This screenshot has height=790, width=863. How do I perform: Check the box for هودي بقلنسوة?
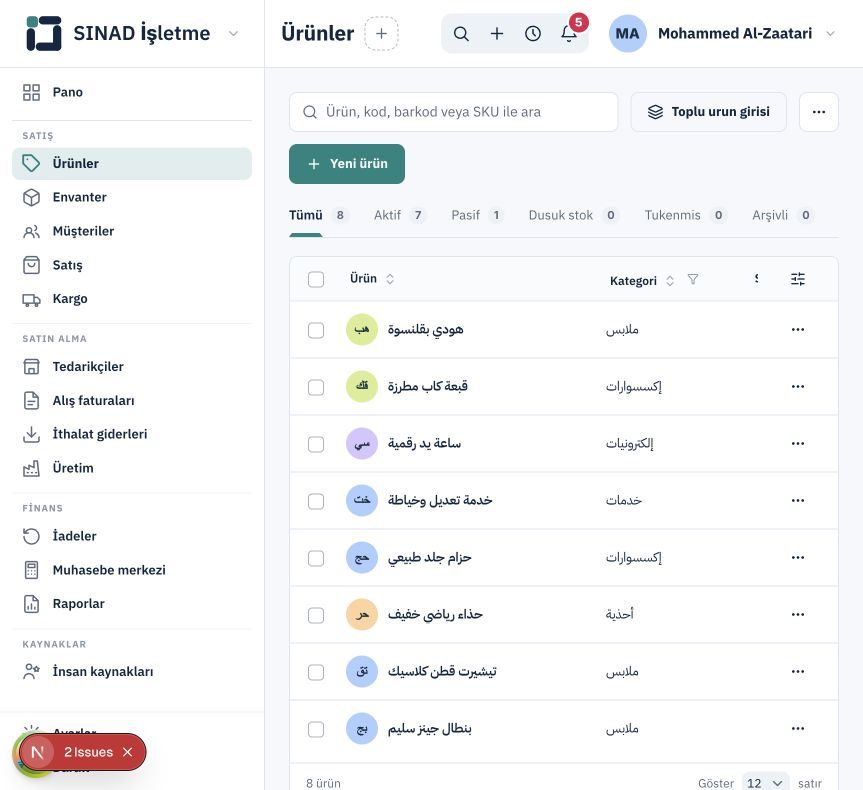(316, 330)
